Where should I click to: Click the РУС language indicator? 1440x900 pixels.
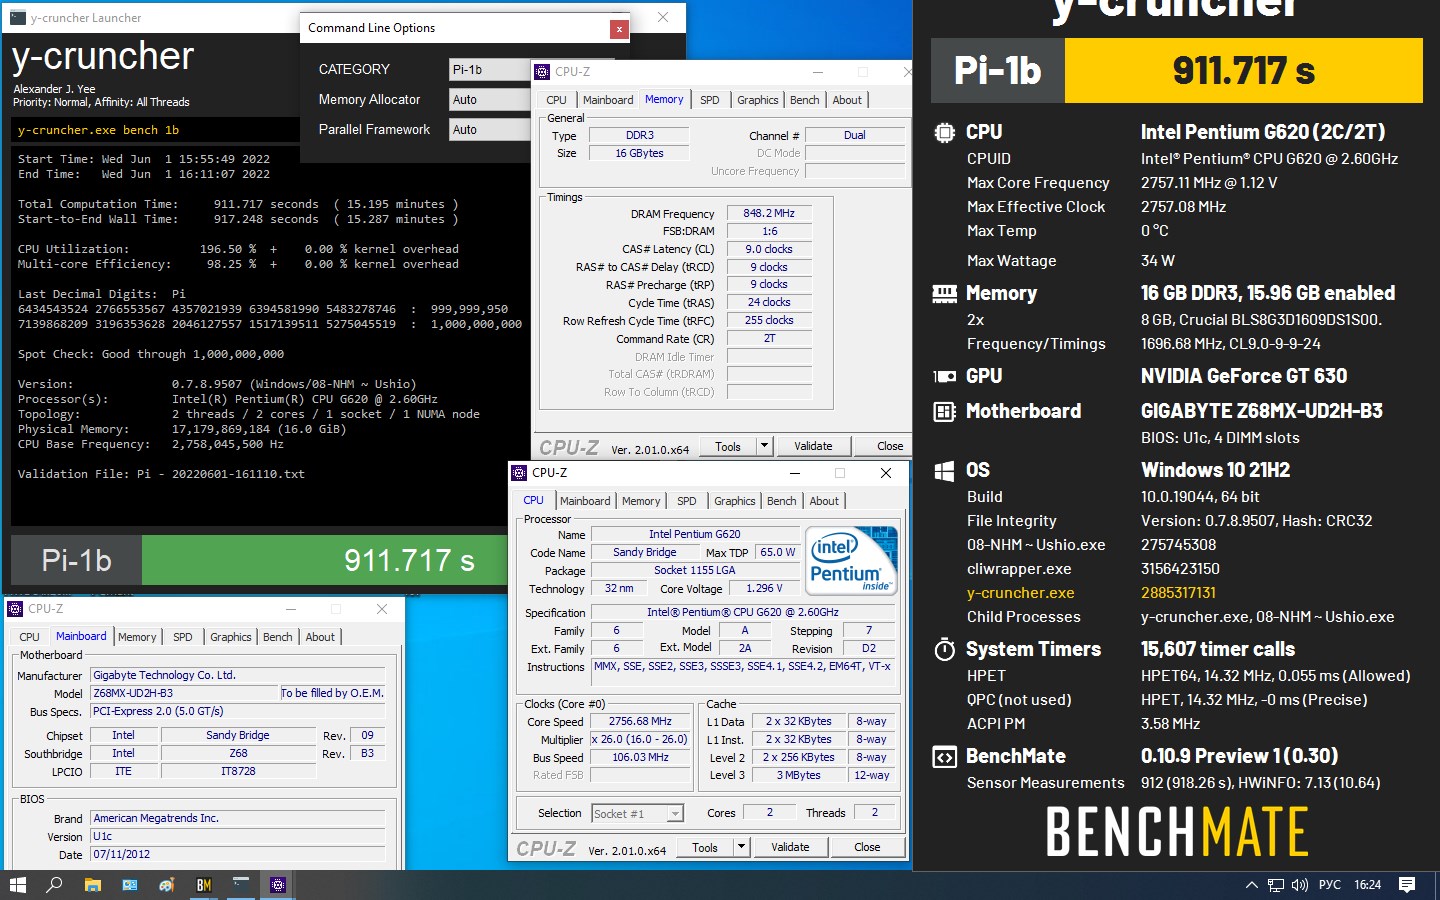click(x=1330, y=885)
